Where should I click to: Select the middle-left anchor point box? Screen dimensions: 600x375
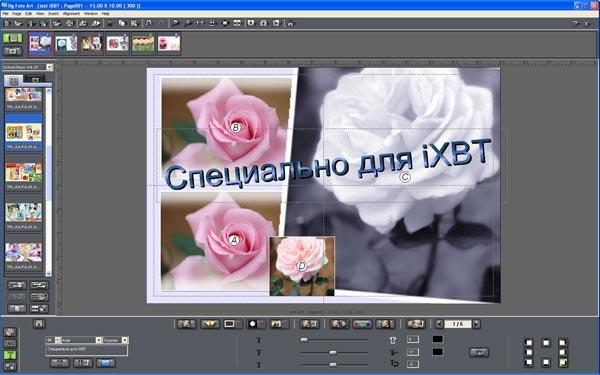click(x=529, y=352)
